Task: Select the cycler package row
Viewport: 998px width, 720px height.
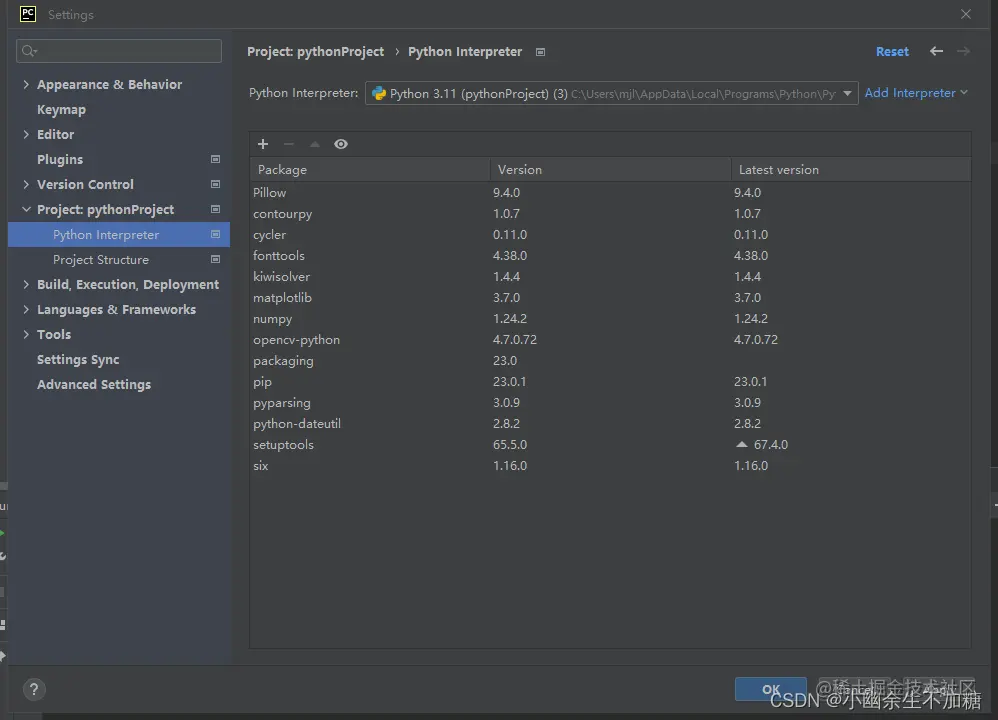Action: tap(610, 234)
